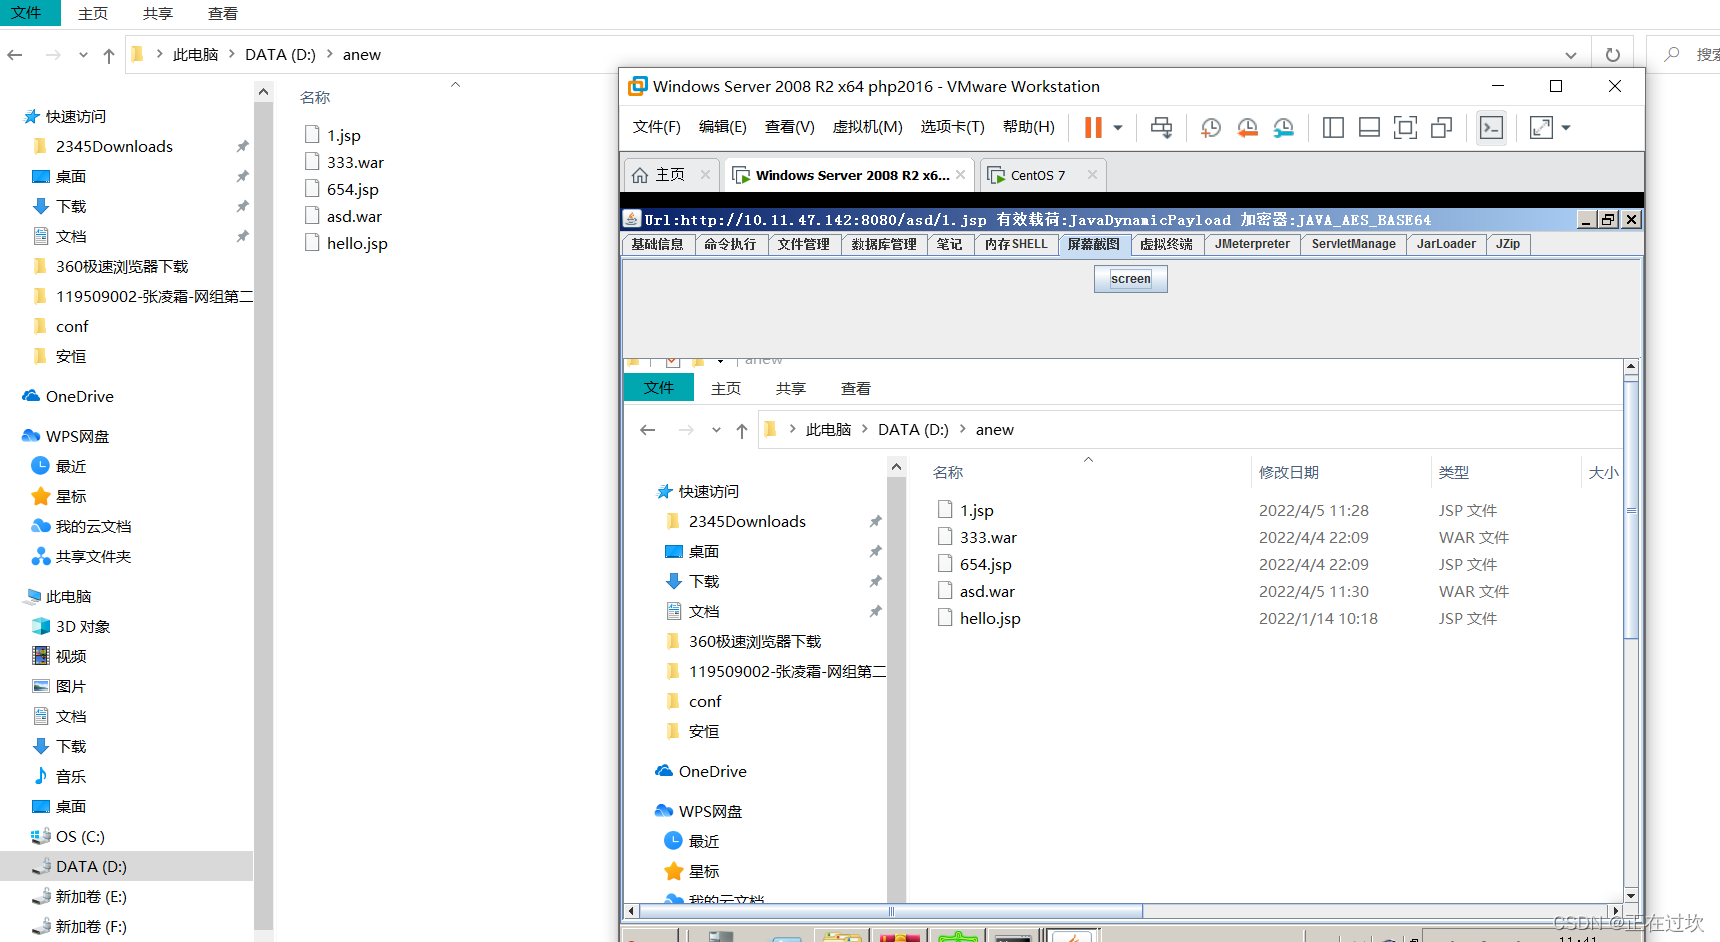1720x942 pixels.
Task: Open the 文件管理 tab
Action: pos(804,244)
